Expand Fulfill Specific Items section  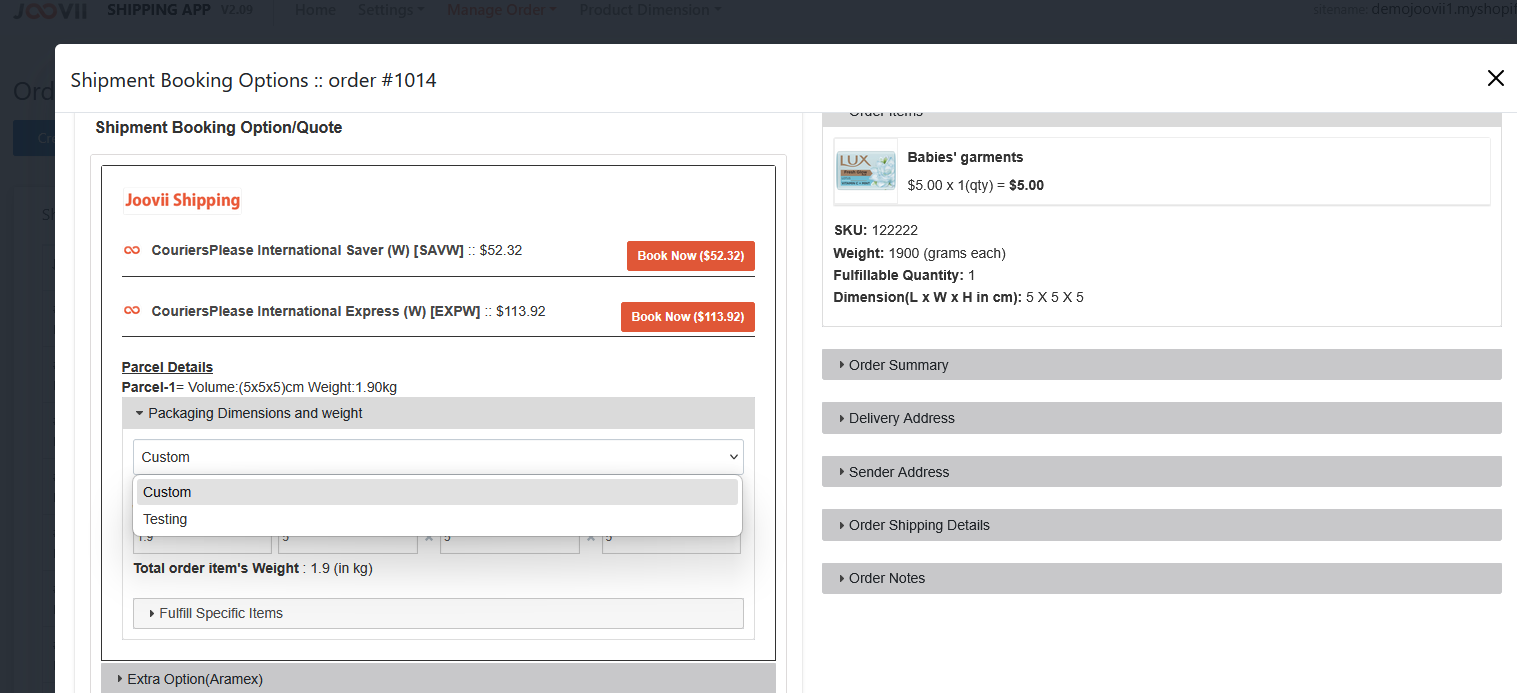point(438,613)
